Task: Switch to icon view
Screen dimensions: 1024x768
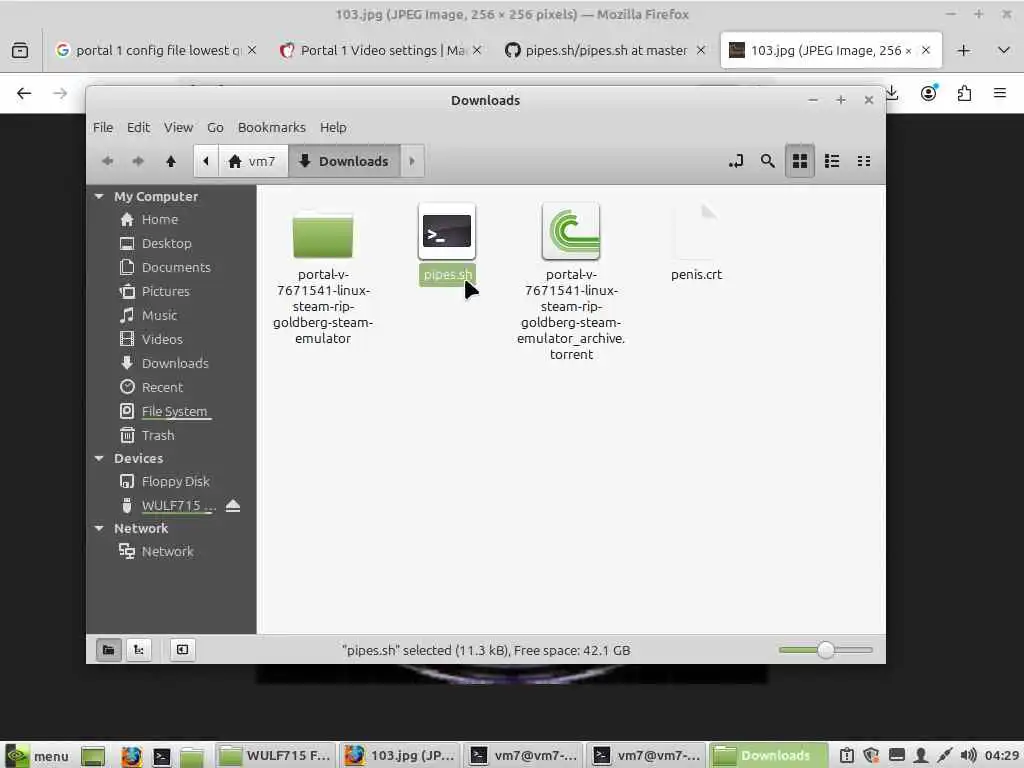Action: (799, 161)
